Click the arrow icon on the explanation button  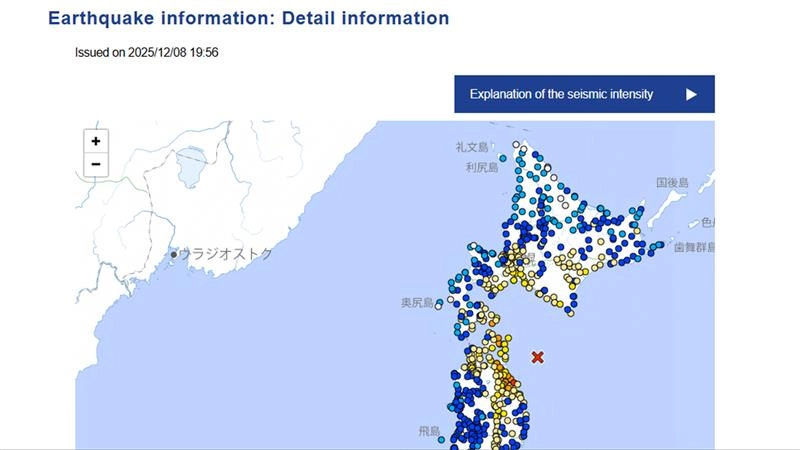[x=691, y=95]
